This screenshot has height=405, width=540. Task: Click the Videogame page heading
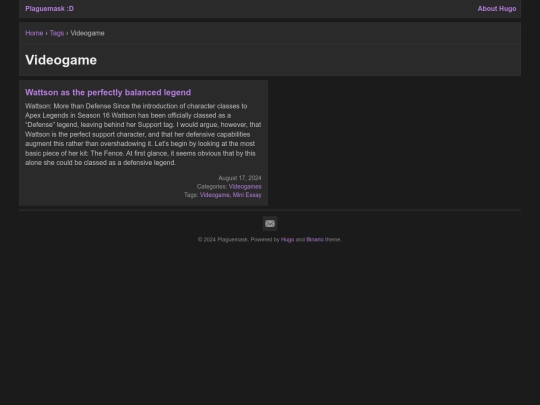[x=61, y=60]
